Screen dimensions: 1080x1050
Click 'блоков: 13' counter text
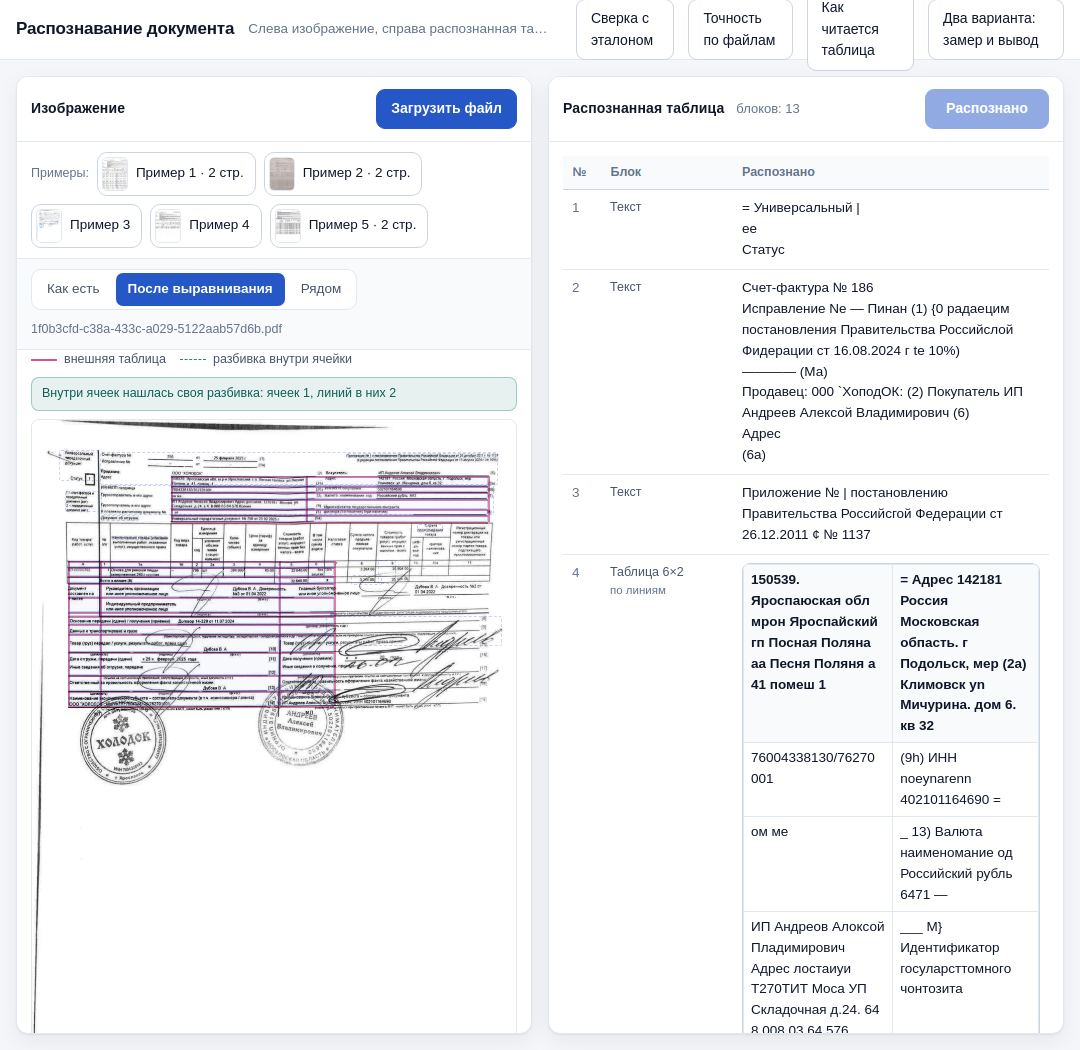pos(768,109)
